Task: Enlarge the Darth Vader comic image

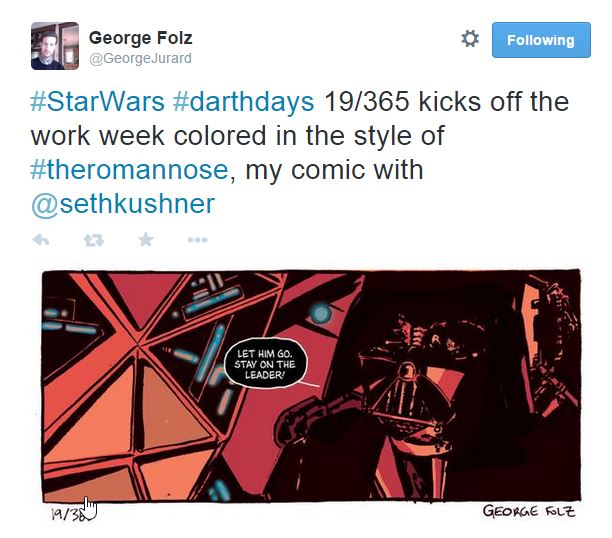Action: coord(311,386)
